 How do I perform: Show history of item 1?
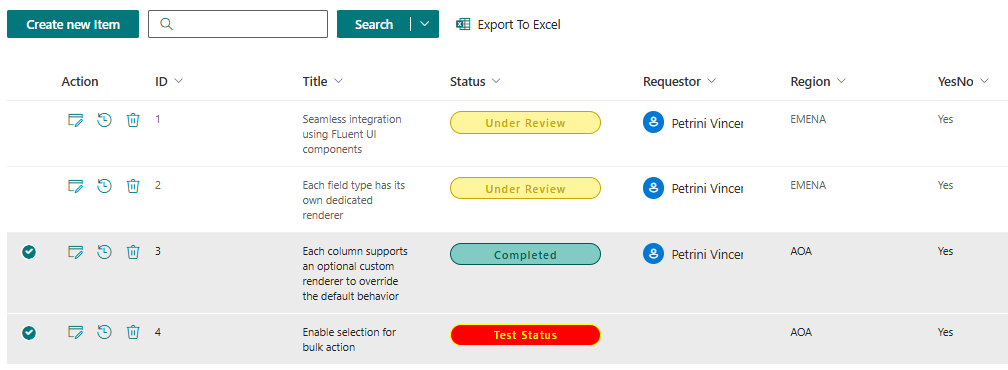[105, 120]
